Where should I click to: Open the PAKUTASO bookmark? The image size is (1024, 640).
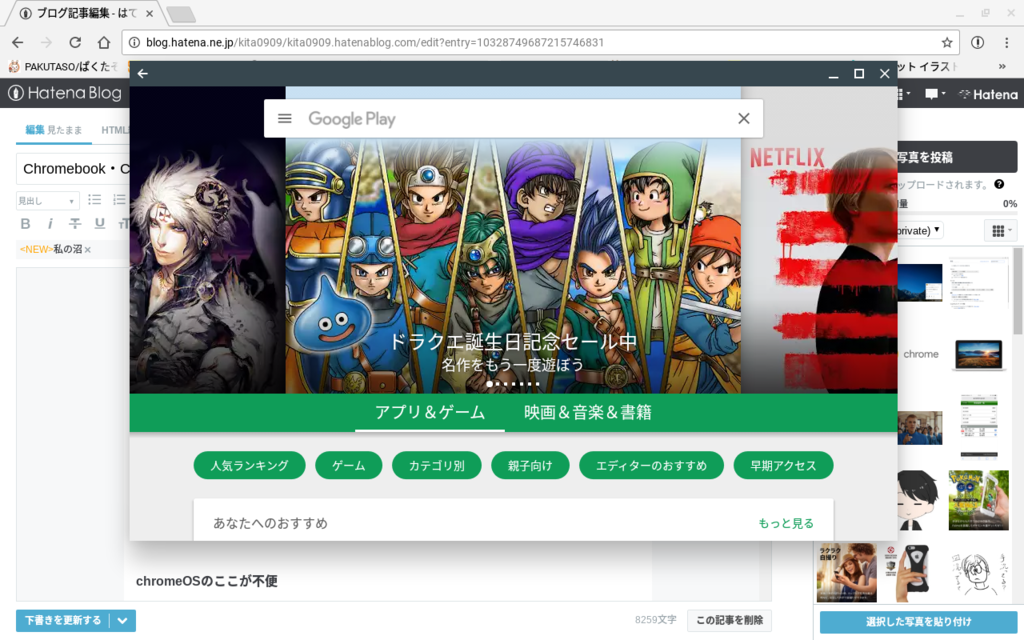[63, 67]
